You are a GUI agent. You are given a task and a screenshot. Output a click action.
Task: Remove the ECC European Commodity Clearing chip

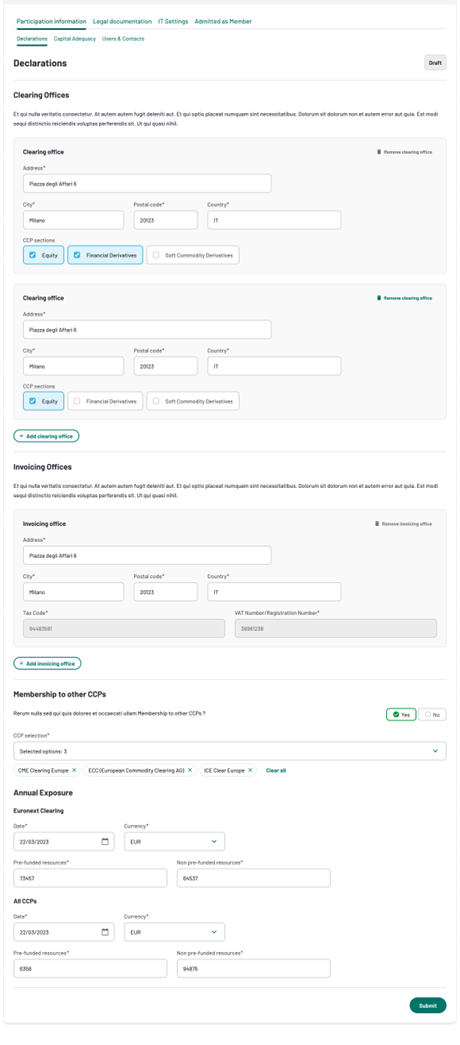[x=190, y=770]
